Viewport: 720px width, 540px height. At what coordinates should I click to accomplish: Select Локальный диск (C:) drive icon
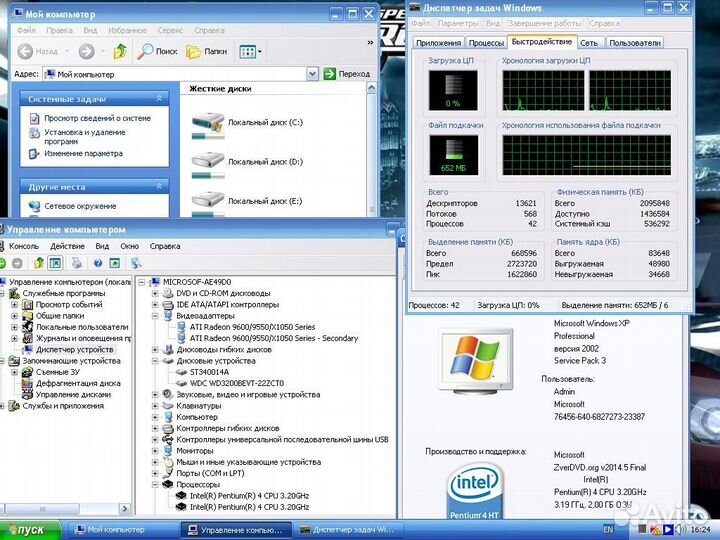click(208, 124)
